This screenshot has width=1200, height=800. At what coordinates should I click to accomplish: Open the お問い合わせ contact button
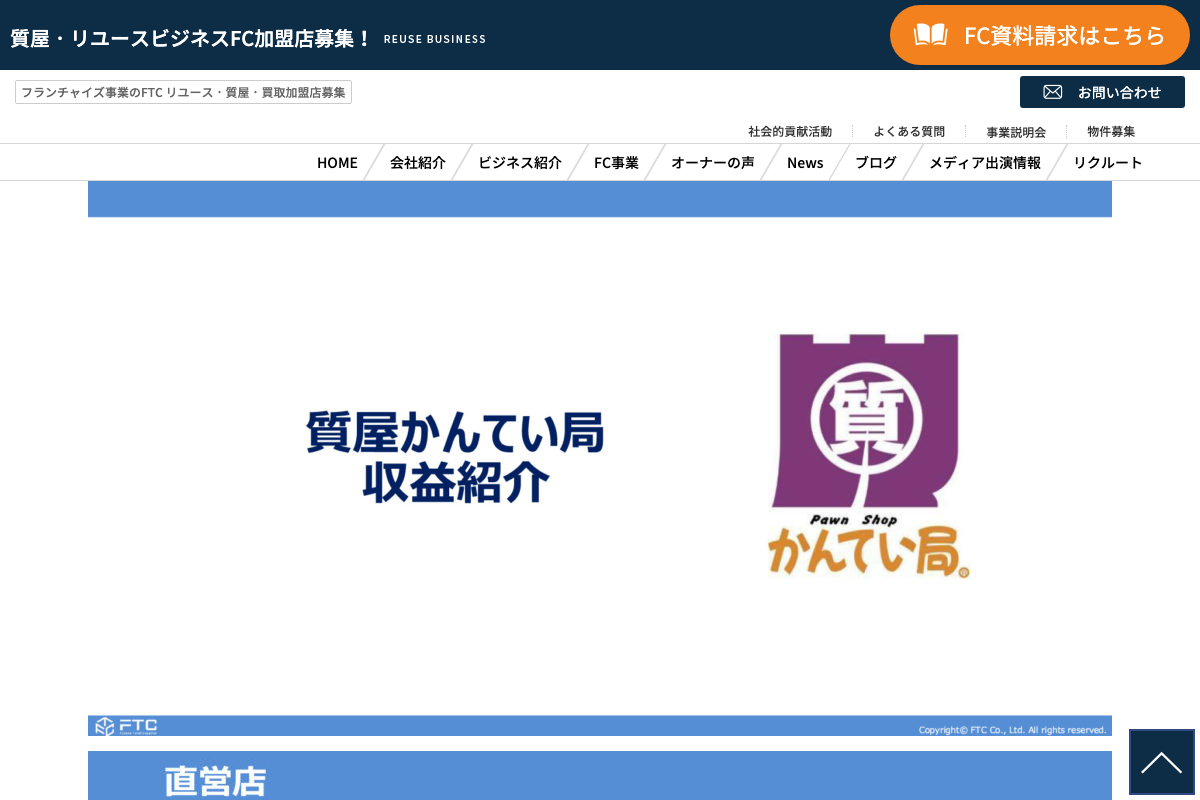coord(1102,92)
